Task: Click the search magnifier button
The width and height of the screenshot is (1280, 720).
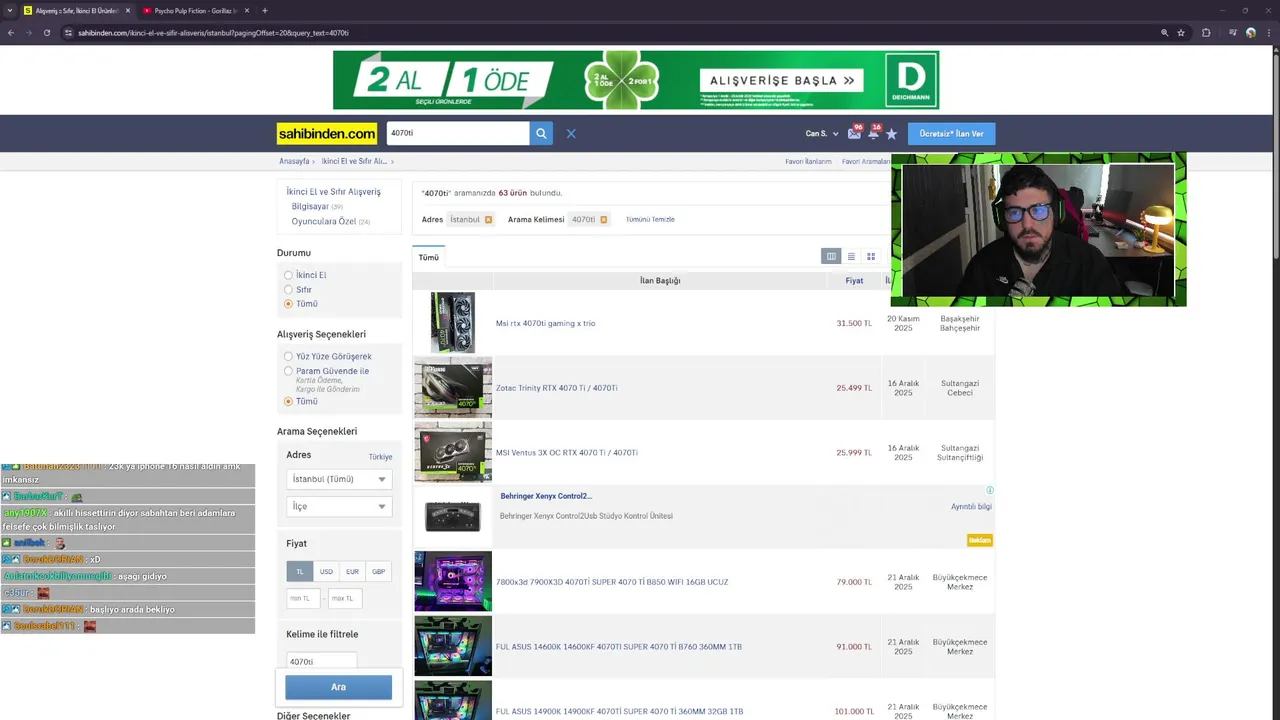Action: [x=541, y=133]
